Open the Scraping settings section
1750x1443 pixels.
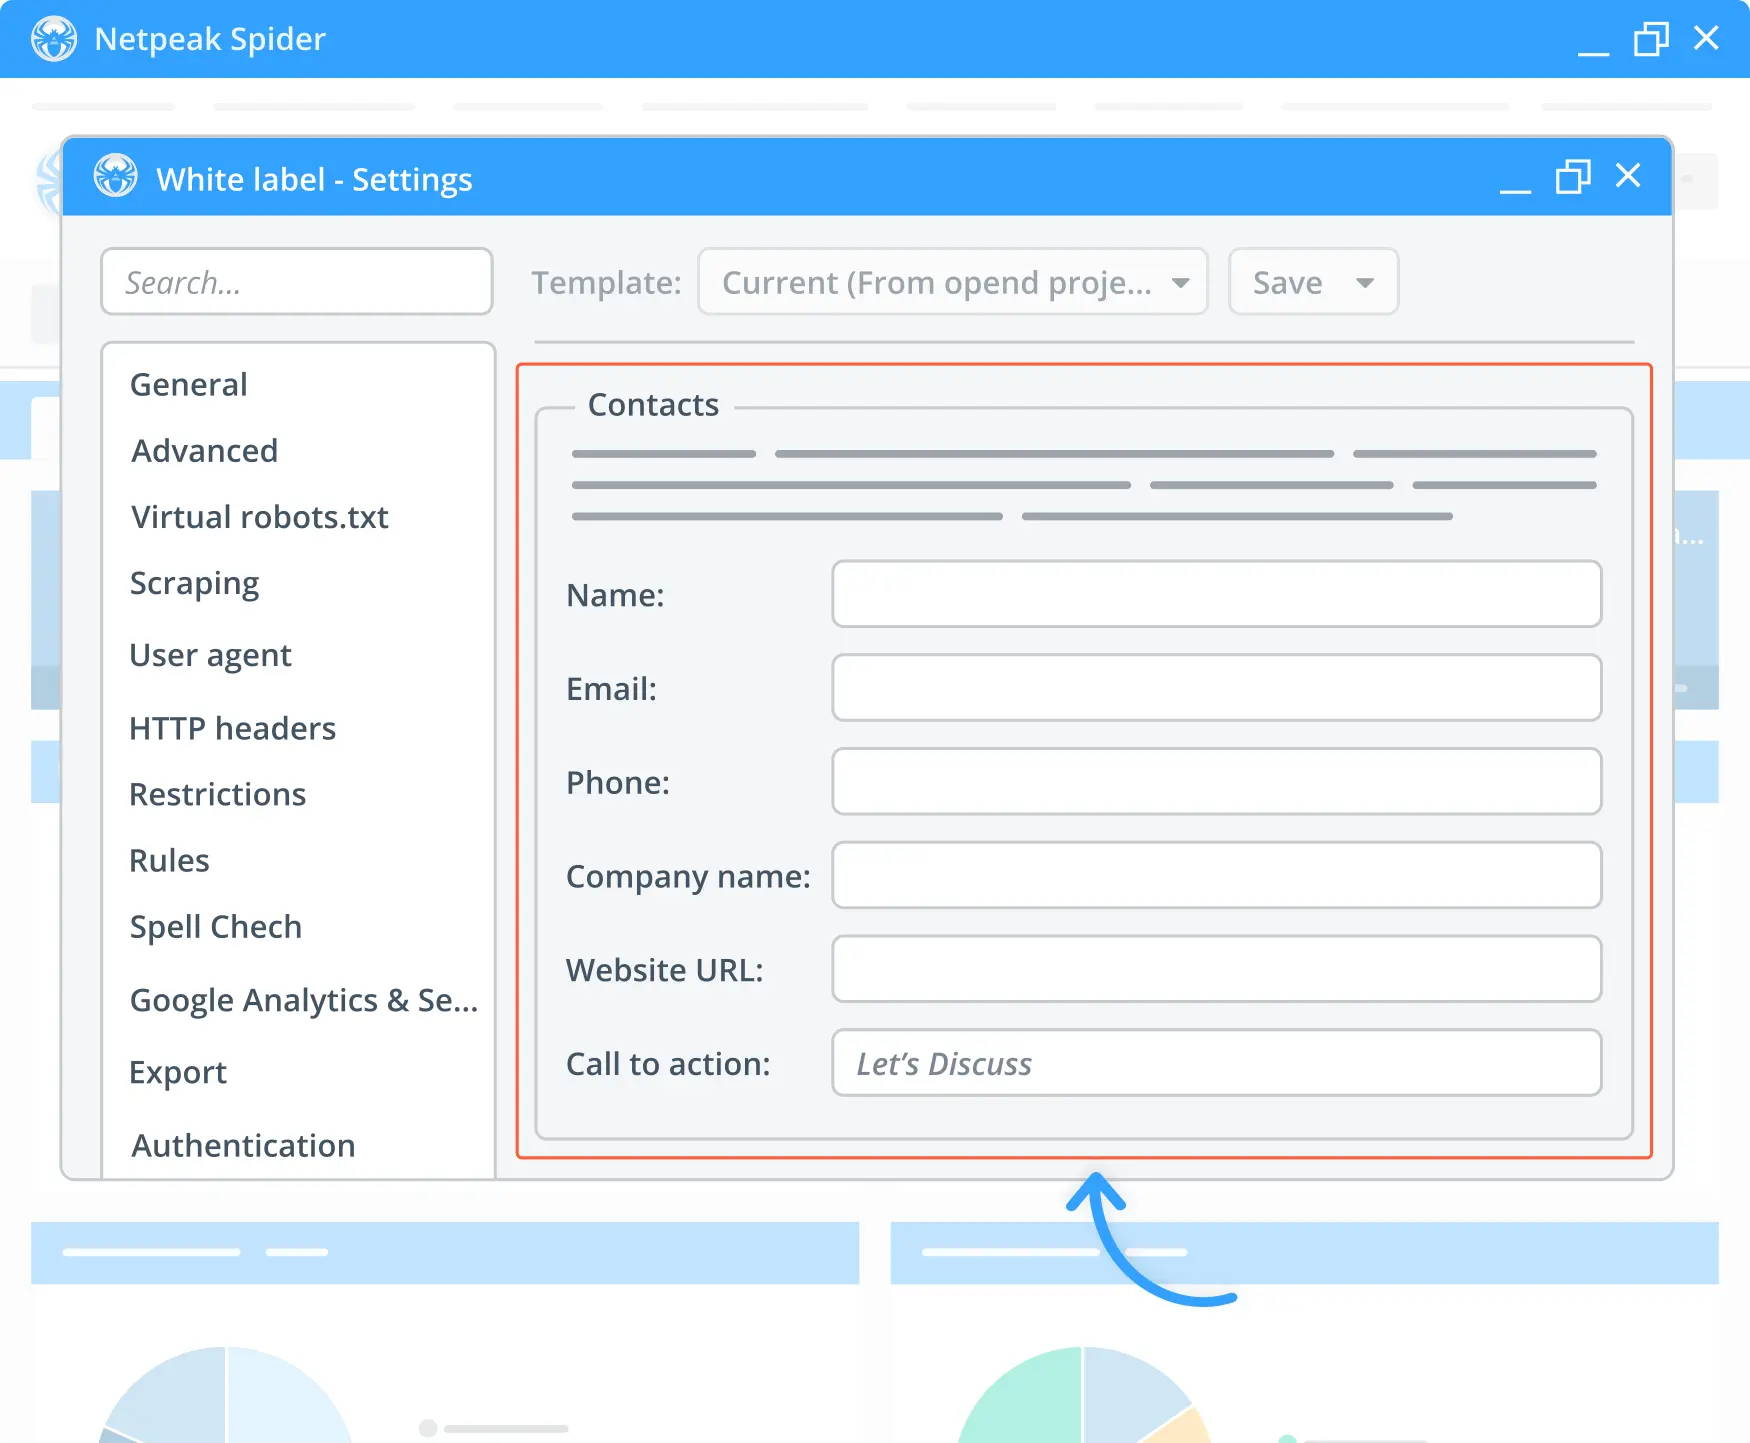click(x=194, y=584)
